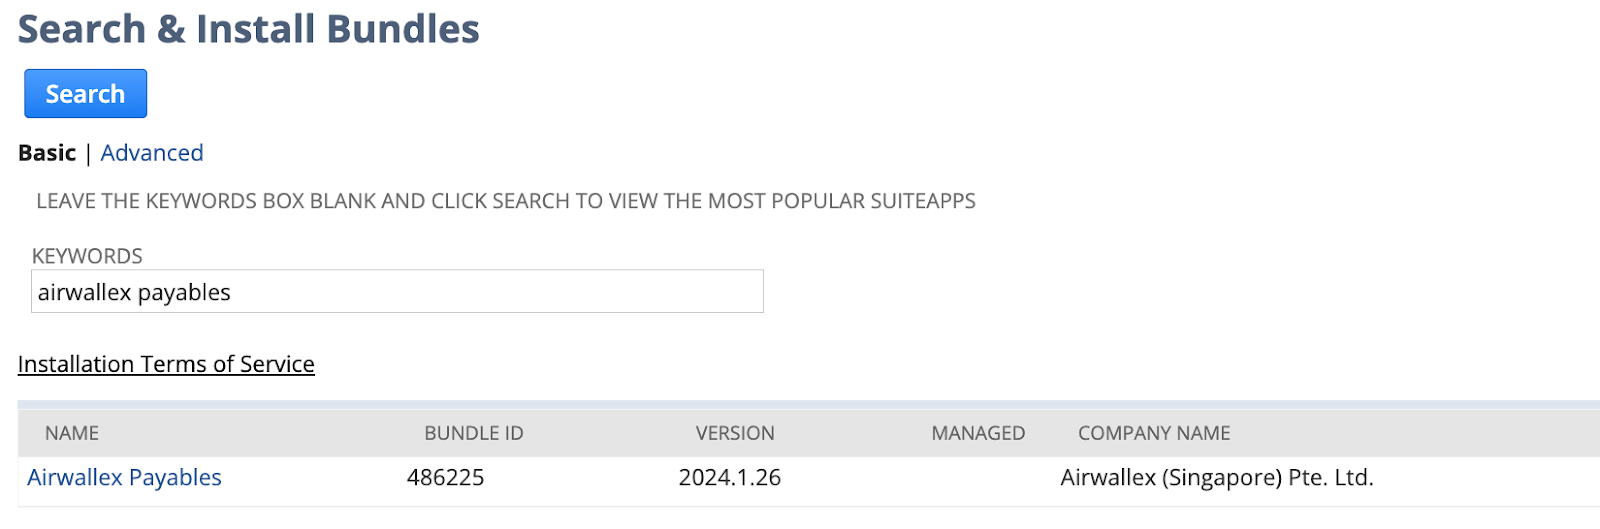Click the most popular SuiteApps instruction text
Screen dimensions: 1600x529
(506, 201)
